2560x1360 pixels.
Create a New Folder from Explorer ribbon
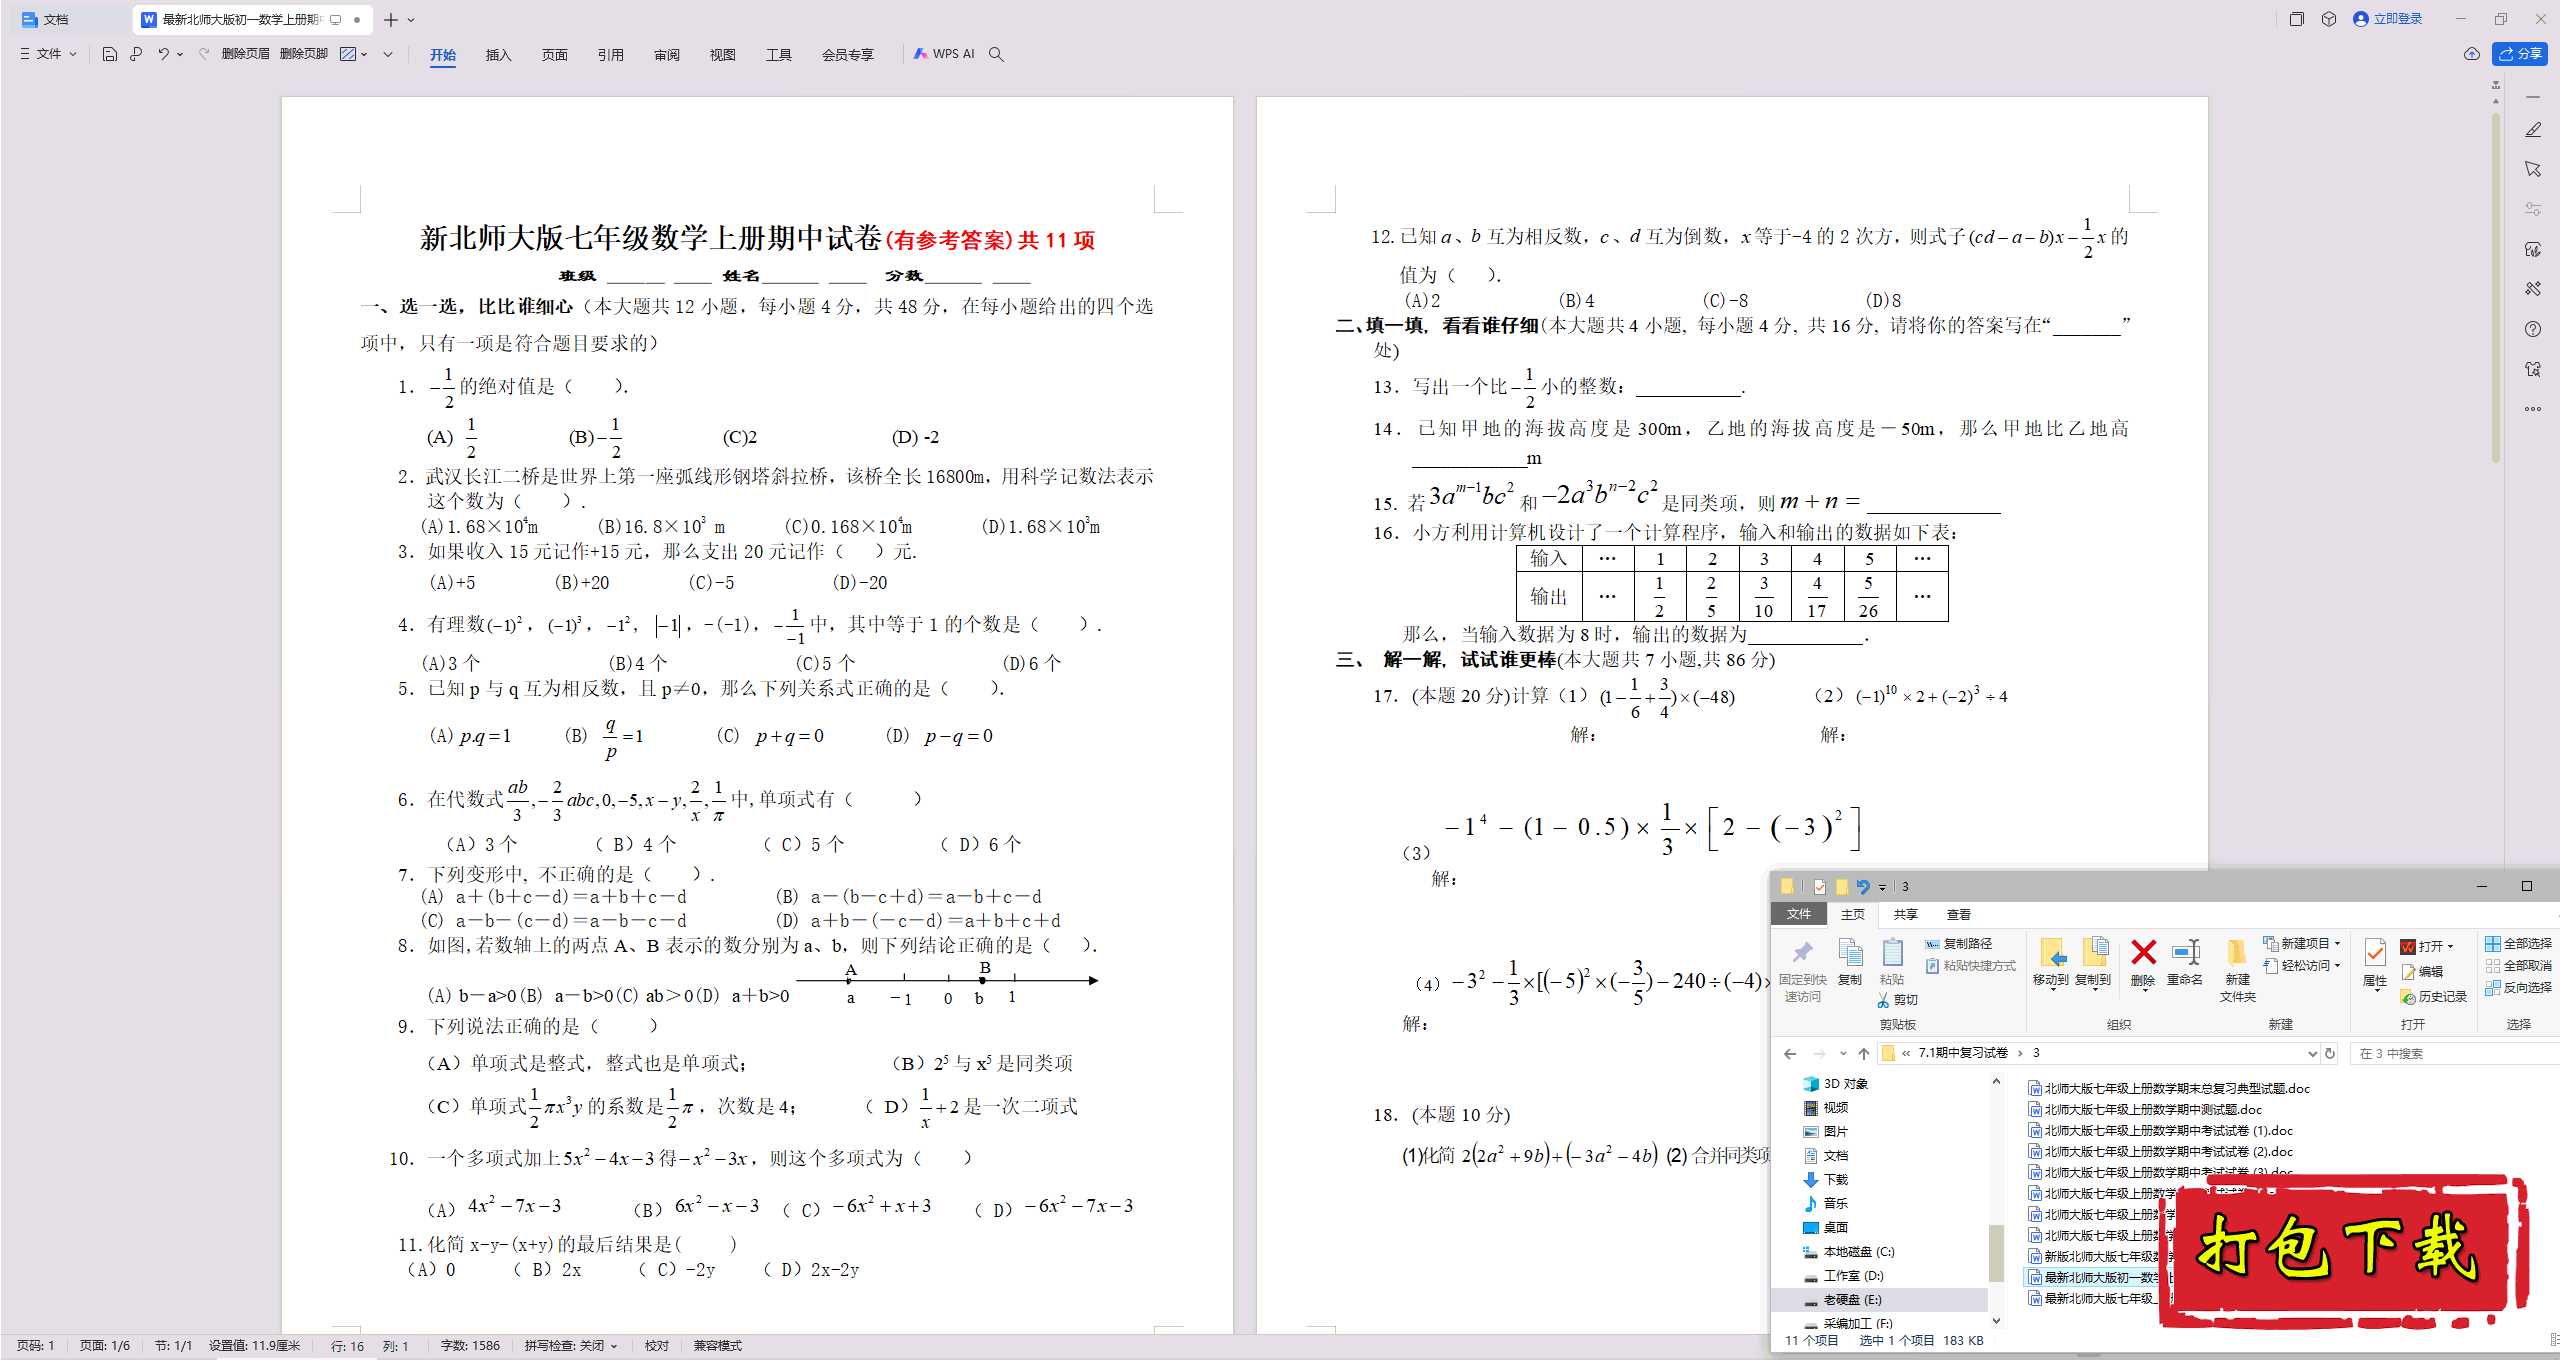click(x=2238, y=970)
